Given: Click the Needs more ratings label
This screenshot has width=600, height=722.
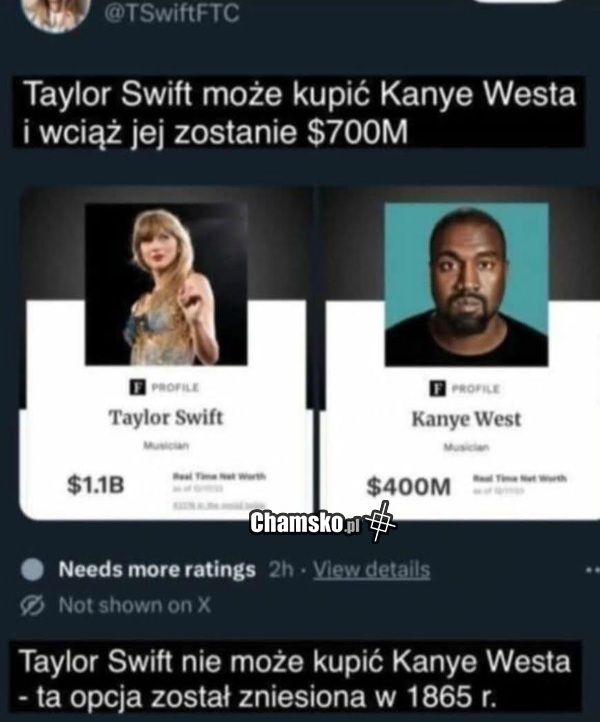Looking at the screenshot, I should [x=157, y=570].
